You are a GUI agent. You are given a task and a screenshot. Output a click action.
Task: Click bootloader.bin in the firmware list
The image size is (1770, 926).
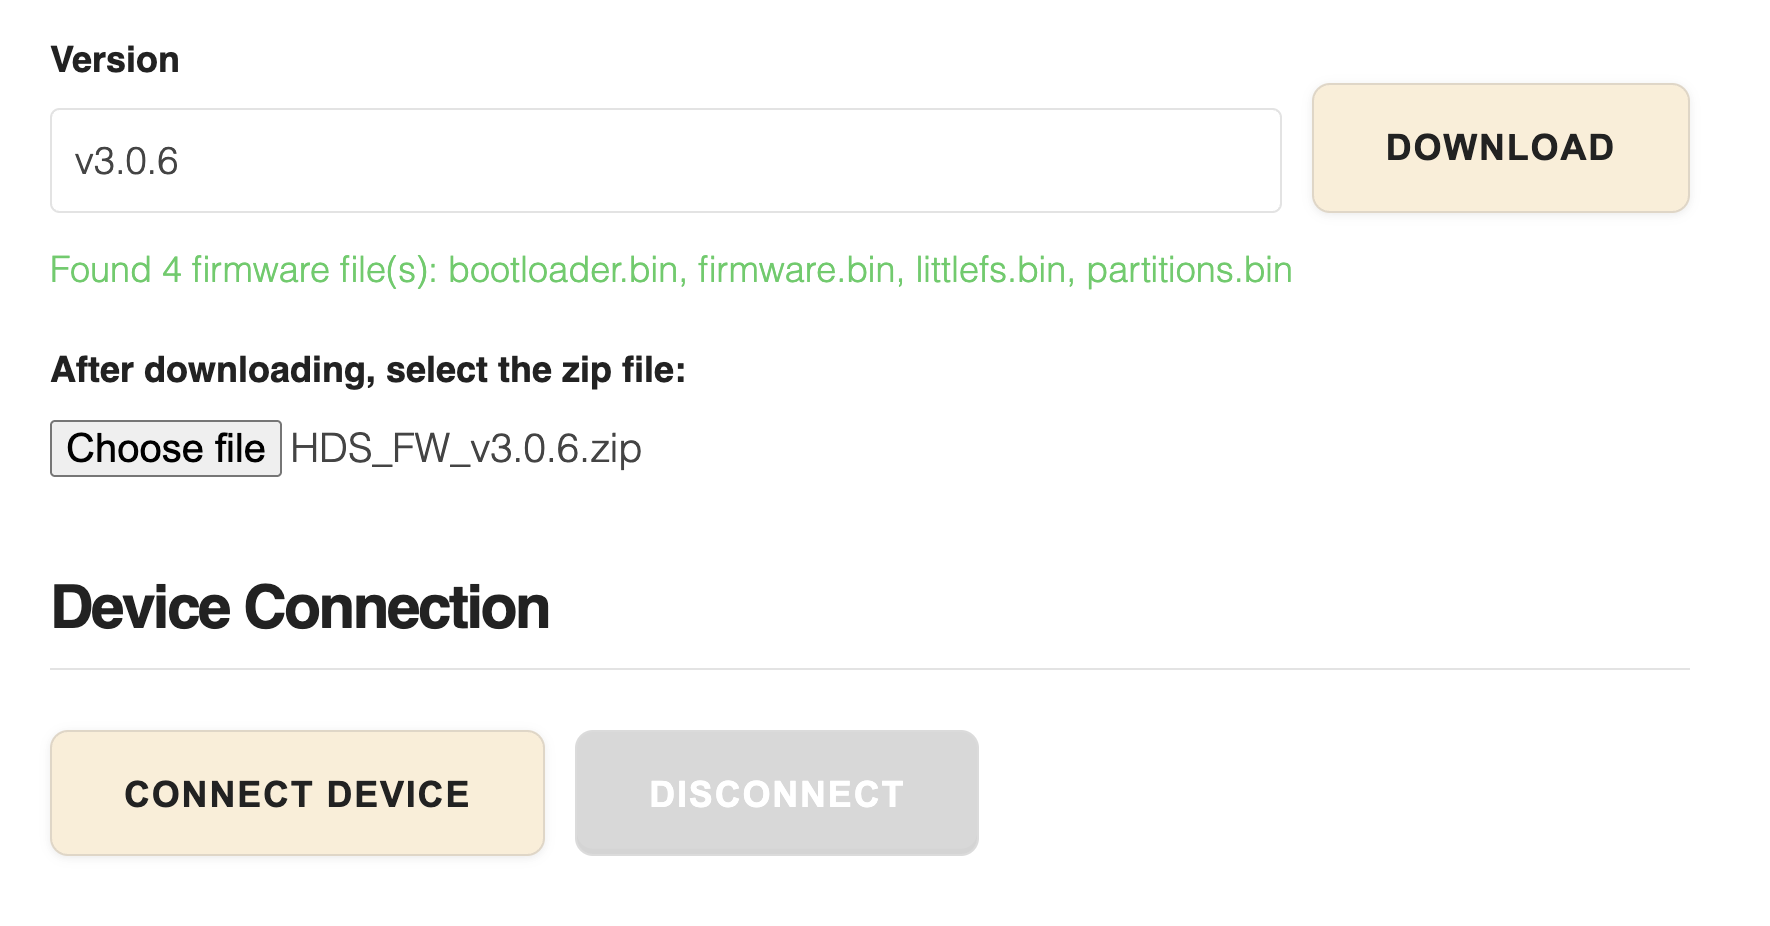564,270
